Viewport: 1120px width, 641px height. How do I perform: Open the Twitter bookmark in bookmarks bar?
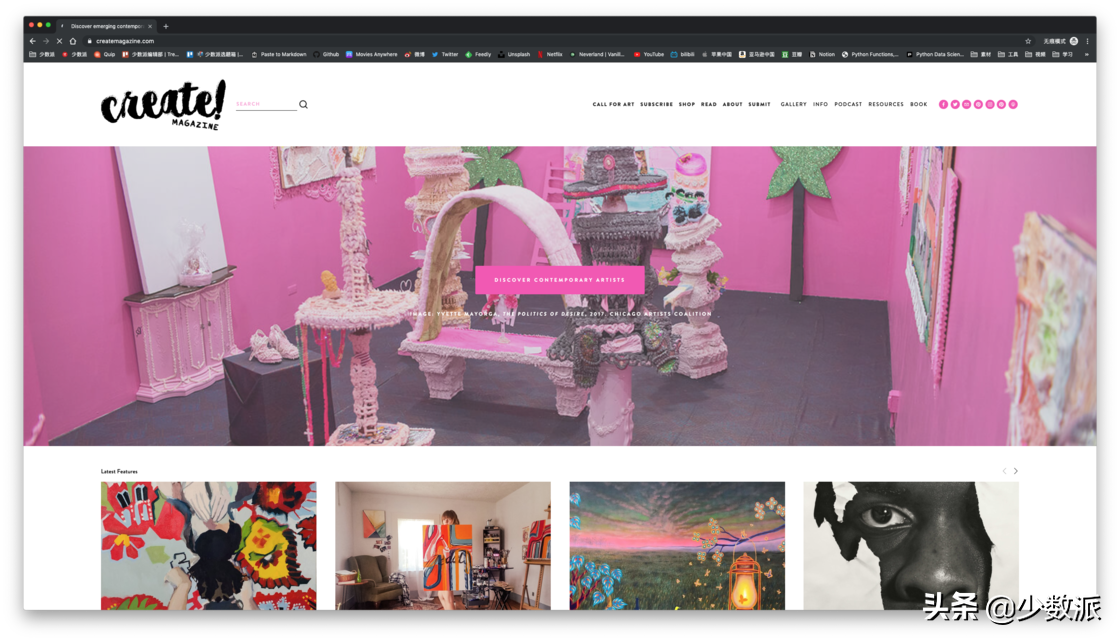(x=445, y=54)
